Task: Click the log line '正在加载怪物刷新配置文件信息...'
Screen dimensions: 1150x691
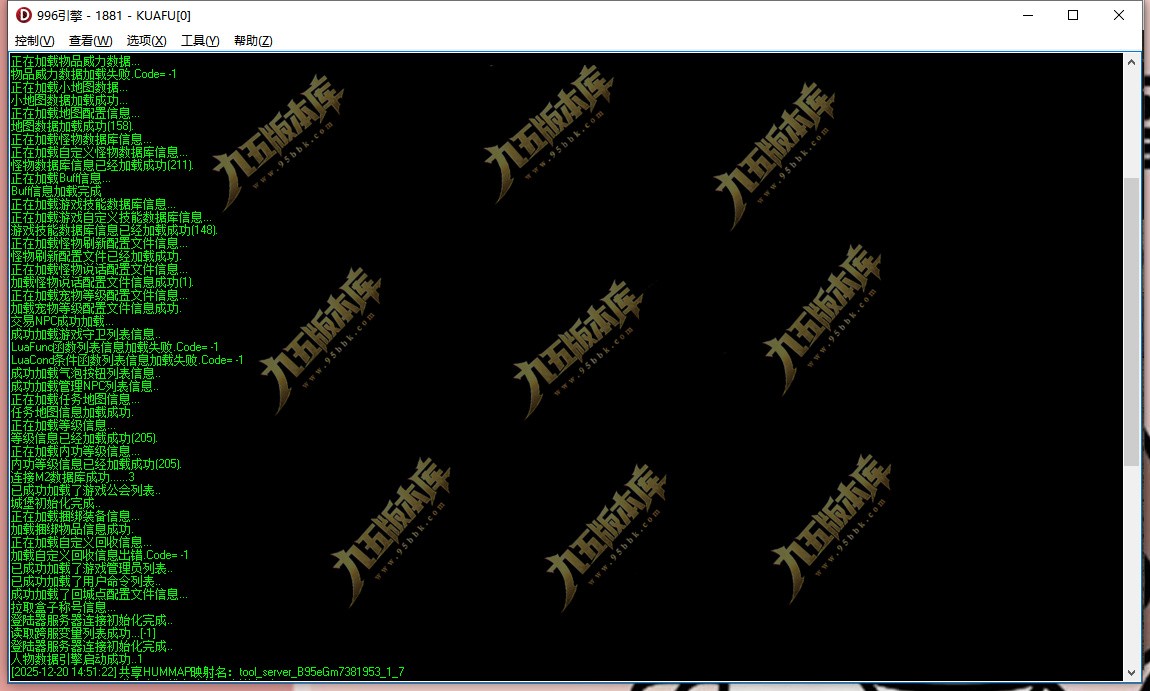Action: (99, 244)
